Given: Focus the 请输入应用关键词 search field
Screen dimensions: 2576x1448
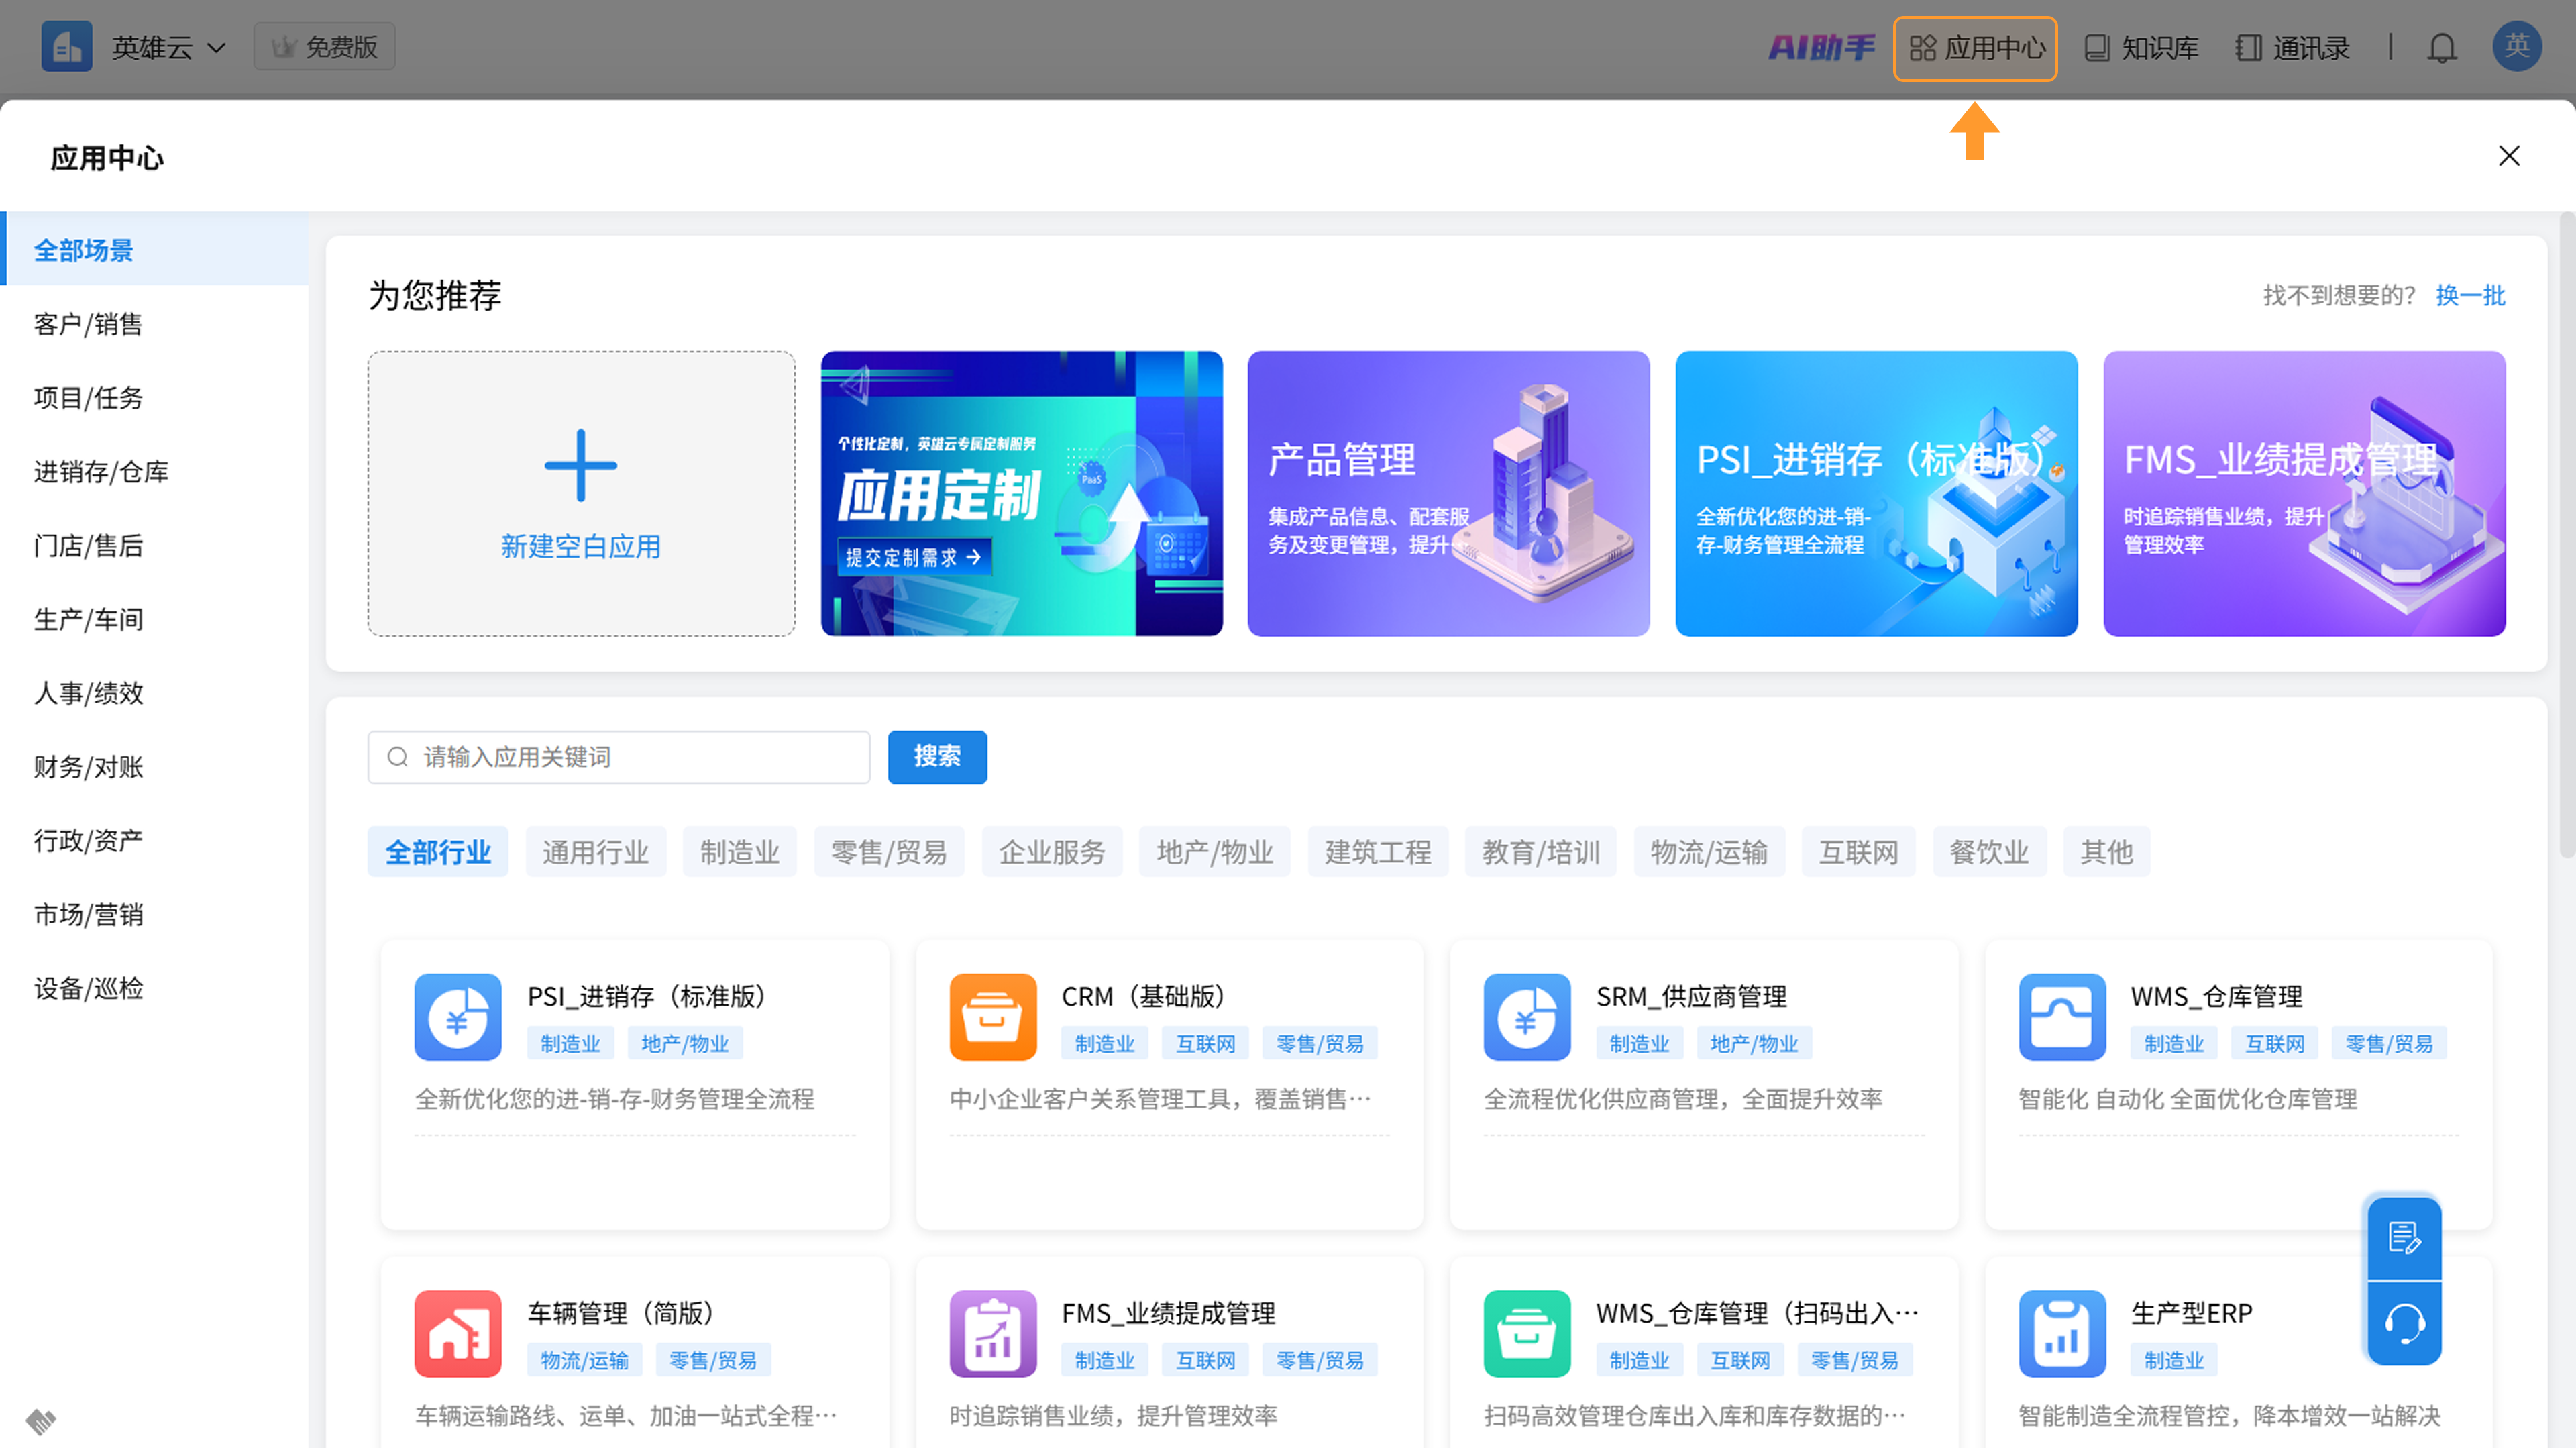Looking at the screenshot, I should click(x=619, y=757).
